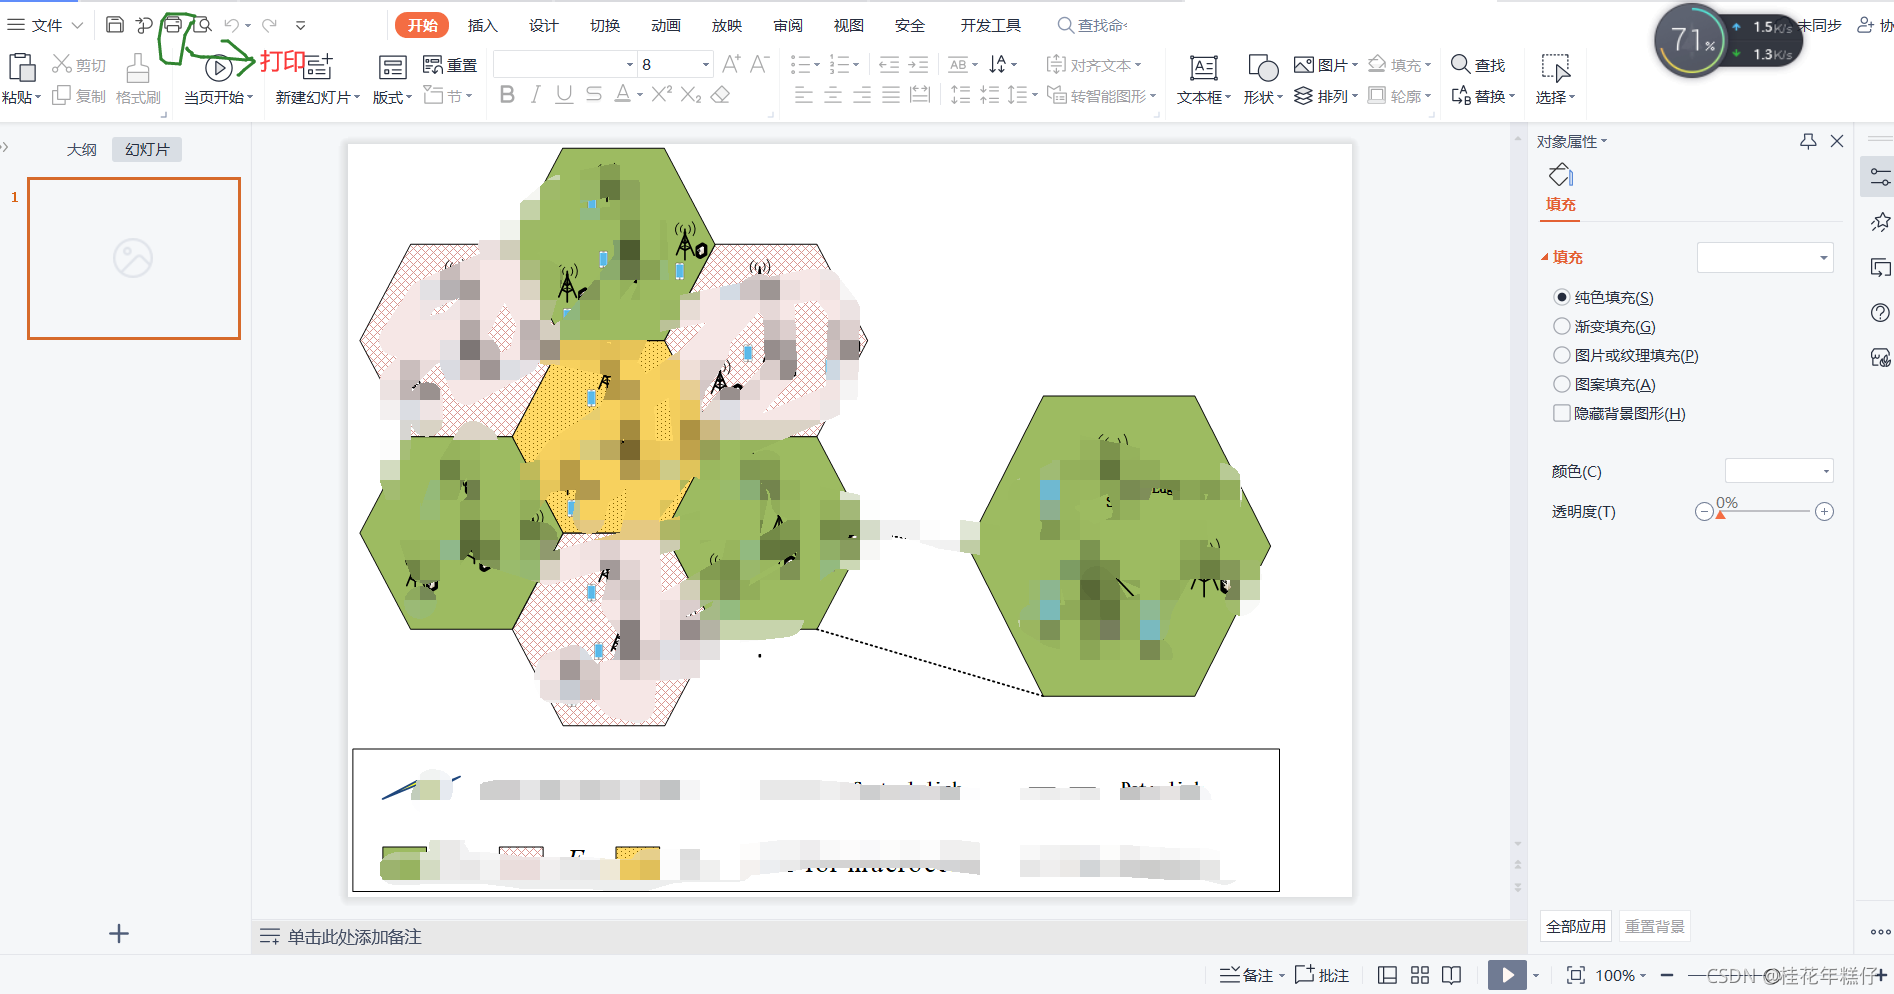Apply subscript X₂ formatting
The image size is (1894, 994).
coord(691,95)
